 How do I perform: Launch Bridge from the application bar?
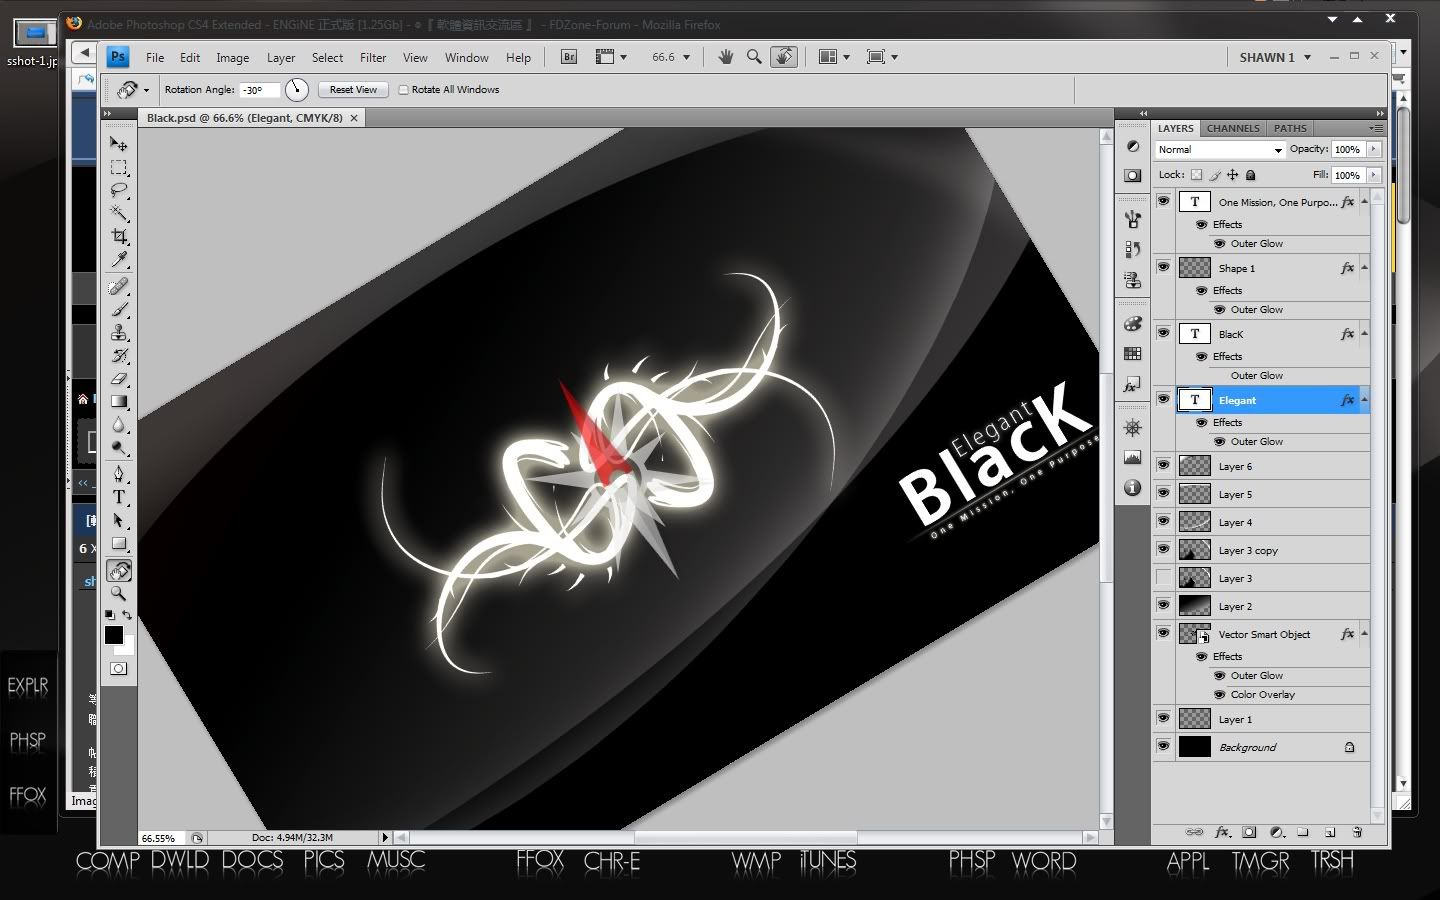pos(569,57)
